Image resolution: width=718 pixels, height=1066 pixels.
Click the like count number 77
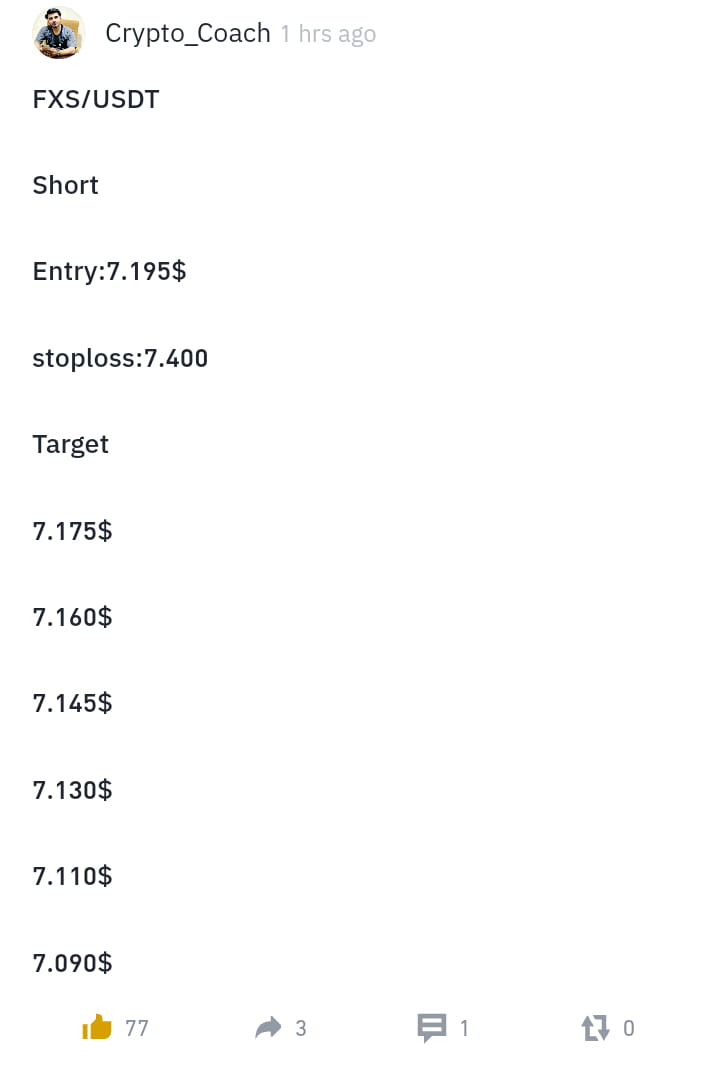[138, 1027]
